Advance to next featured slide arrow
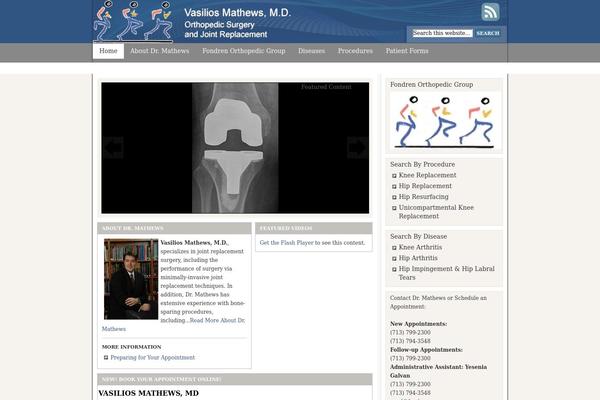This screenshot has height=400, width=600. click(x=357, y=147)
